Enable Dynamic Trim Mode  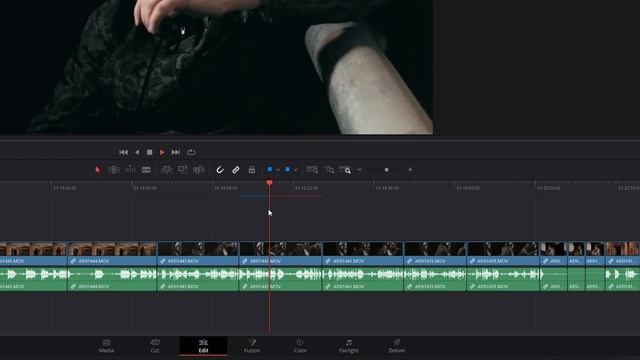click(x=130, y=170)
